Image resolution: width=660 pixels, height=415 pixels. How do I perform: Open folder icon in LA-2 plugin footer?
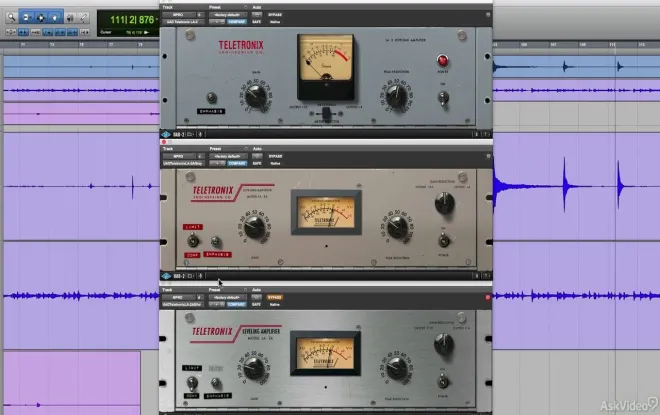click(190, 134)
